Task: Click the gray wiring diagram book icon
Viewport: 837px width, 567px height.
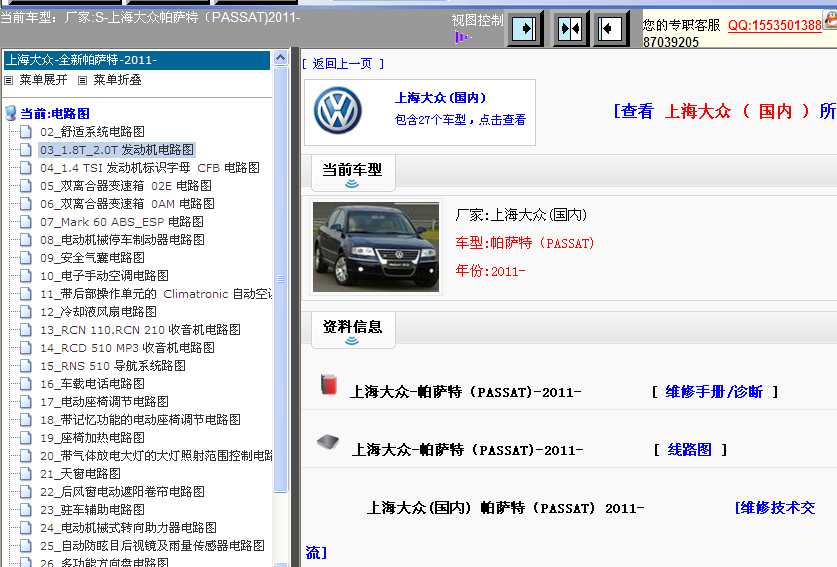Action: [x=328, y=442]
